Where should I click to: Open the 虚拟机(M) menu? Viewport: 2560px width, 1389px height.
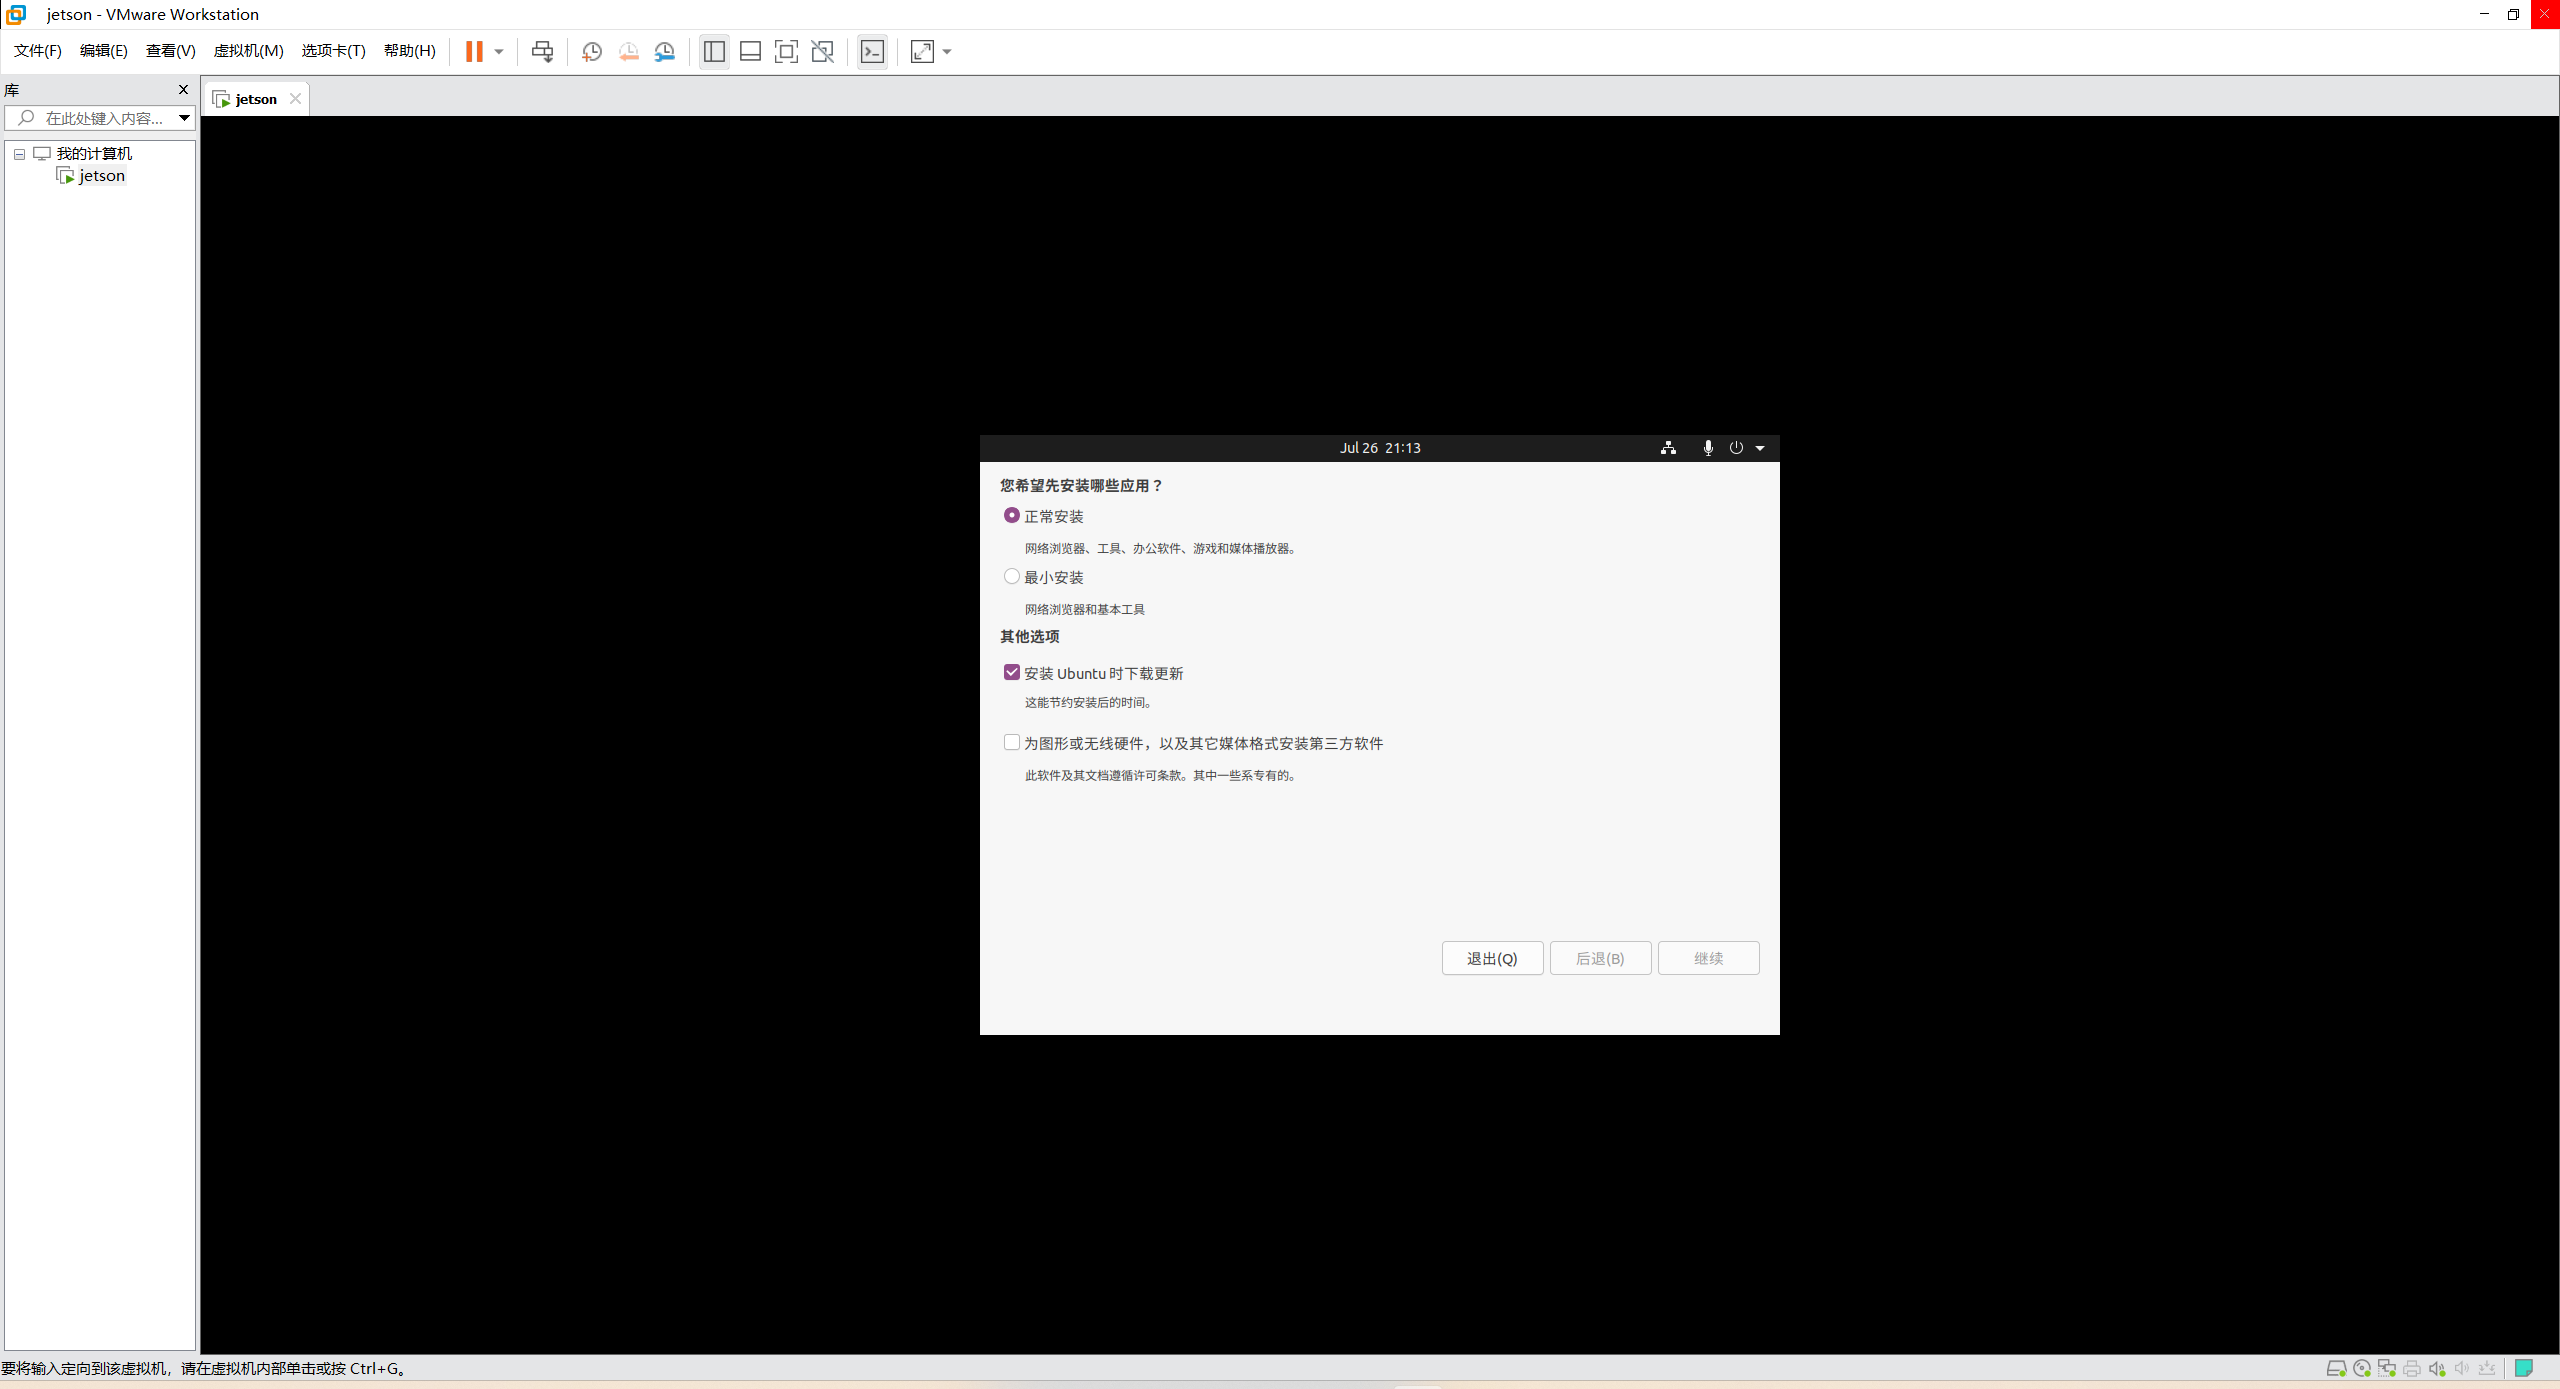pyautogui.click(x=249, y=51)
